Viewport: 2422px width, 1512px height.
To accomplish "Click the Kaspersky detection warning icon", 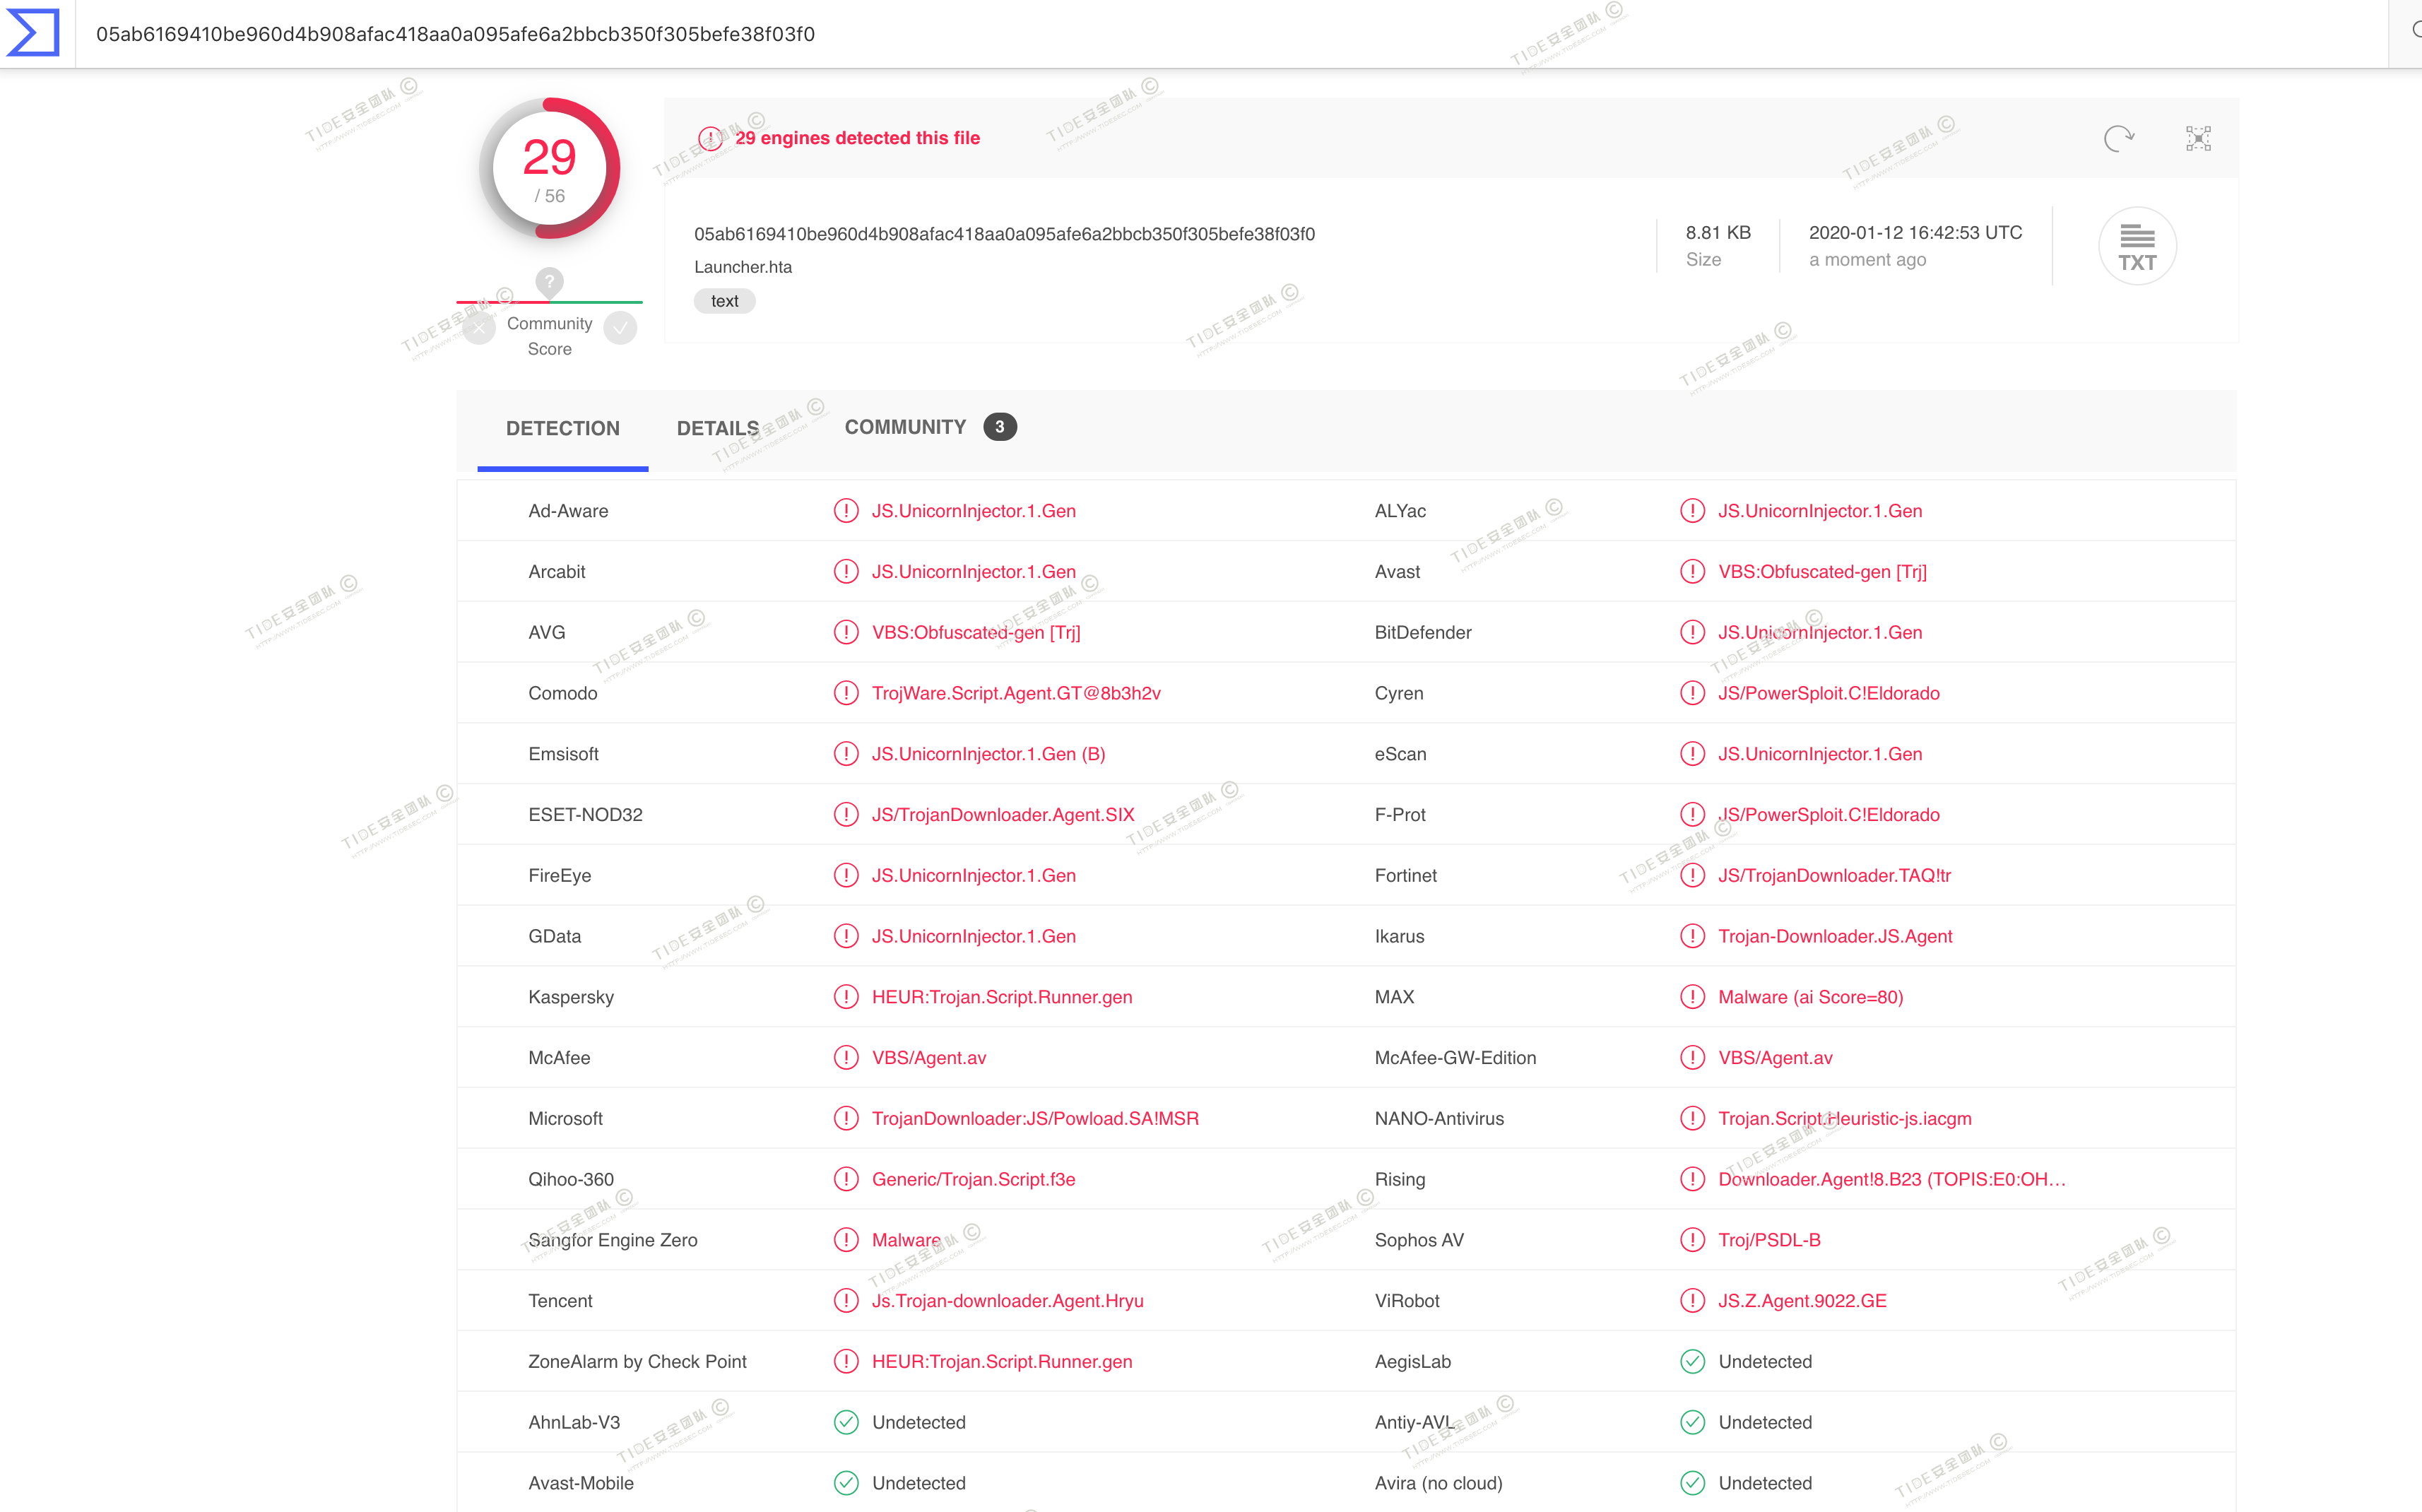I will click(846, 997).
